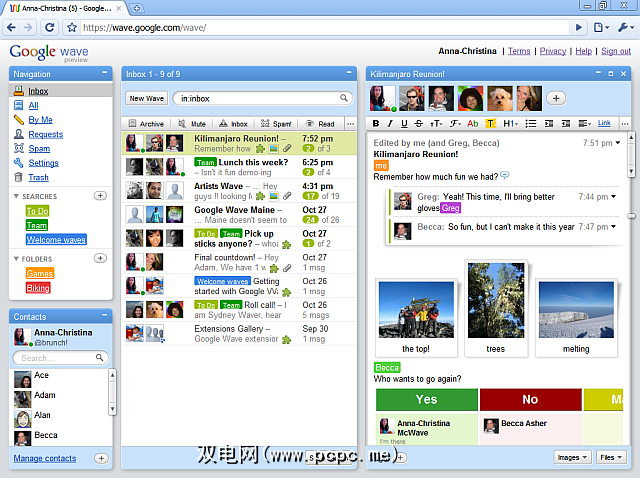Add a contact with the plus button
This screenshot has width=640, height=478.
(x=101, y=458)
